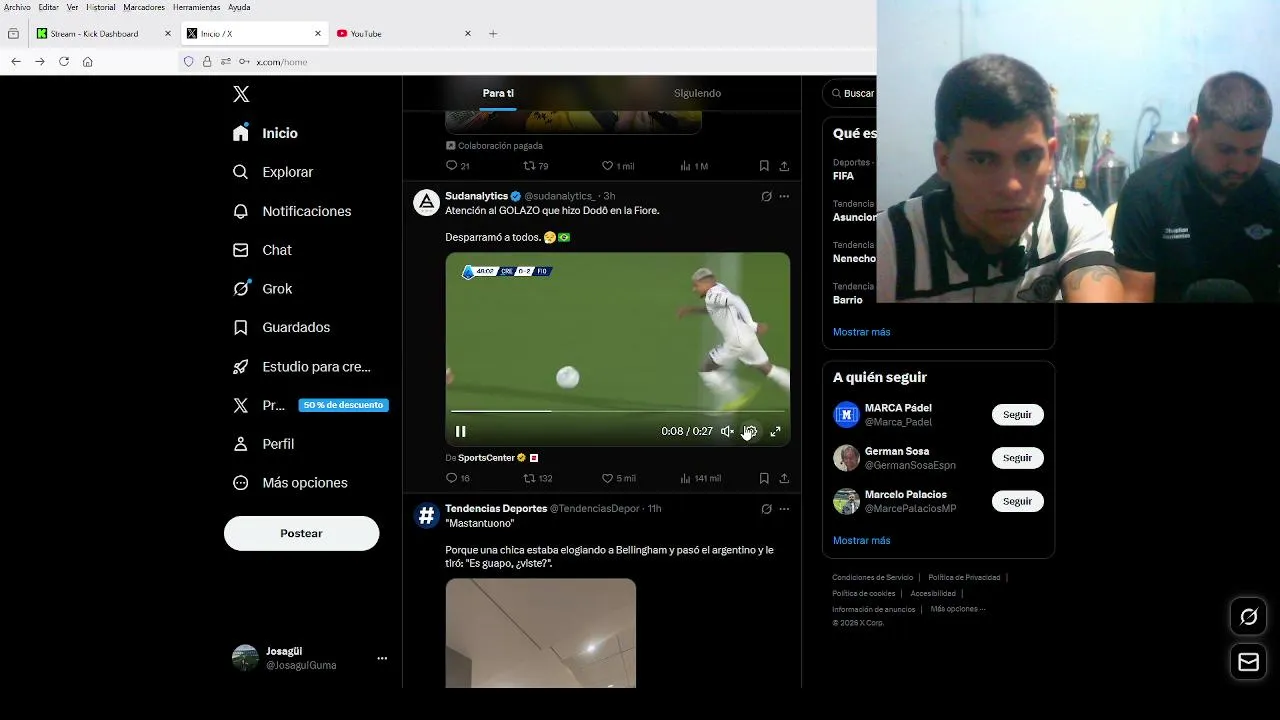Click the Postear button
Screen dimensions: 1280x720
coord(301,533)
